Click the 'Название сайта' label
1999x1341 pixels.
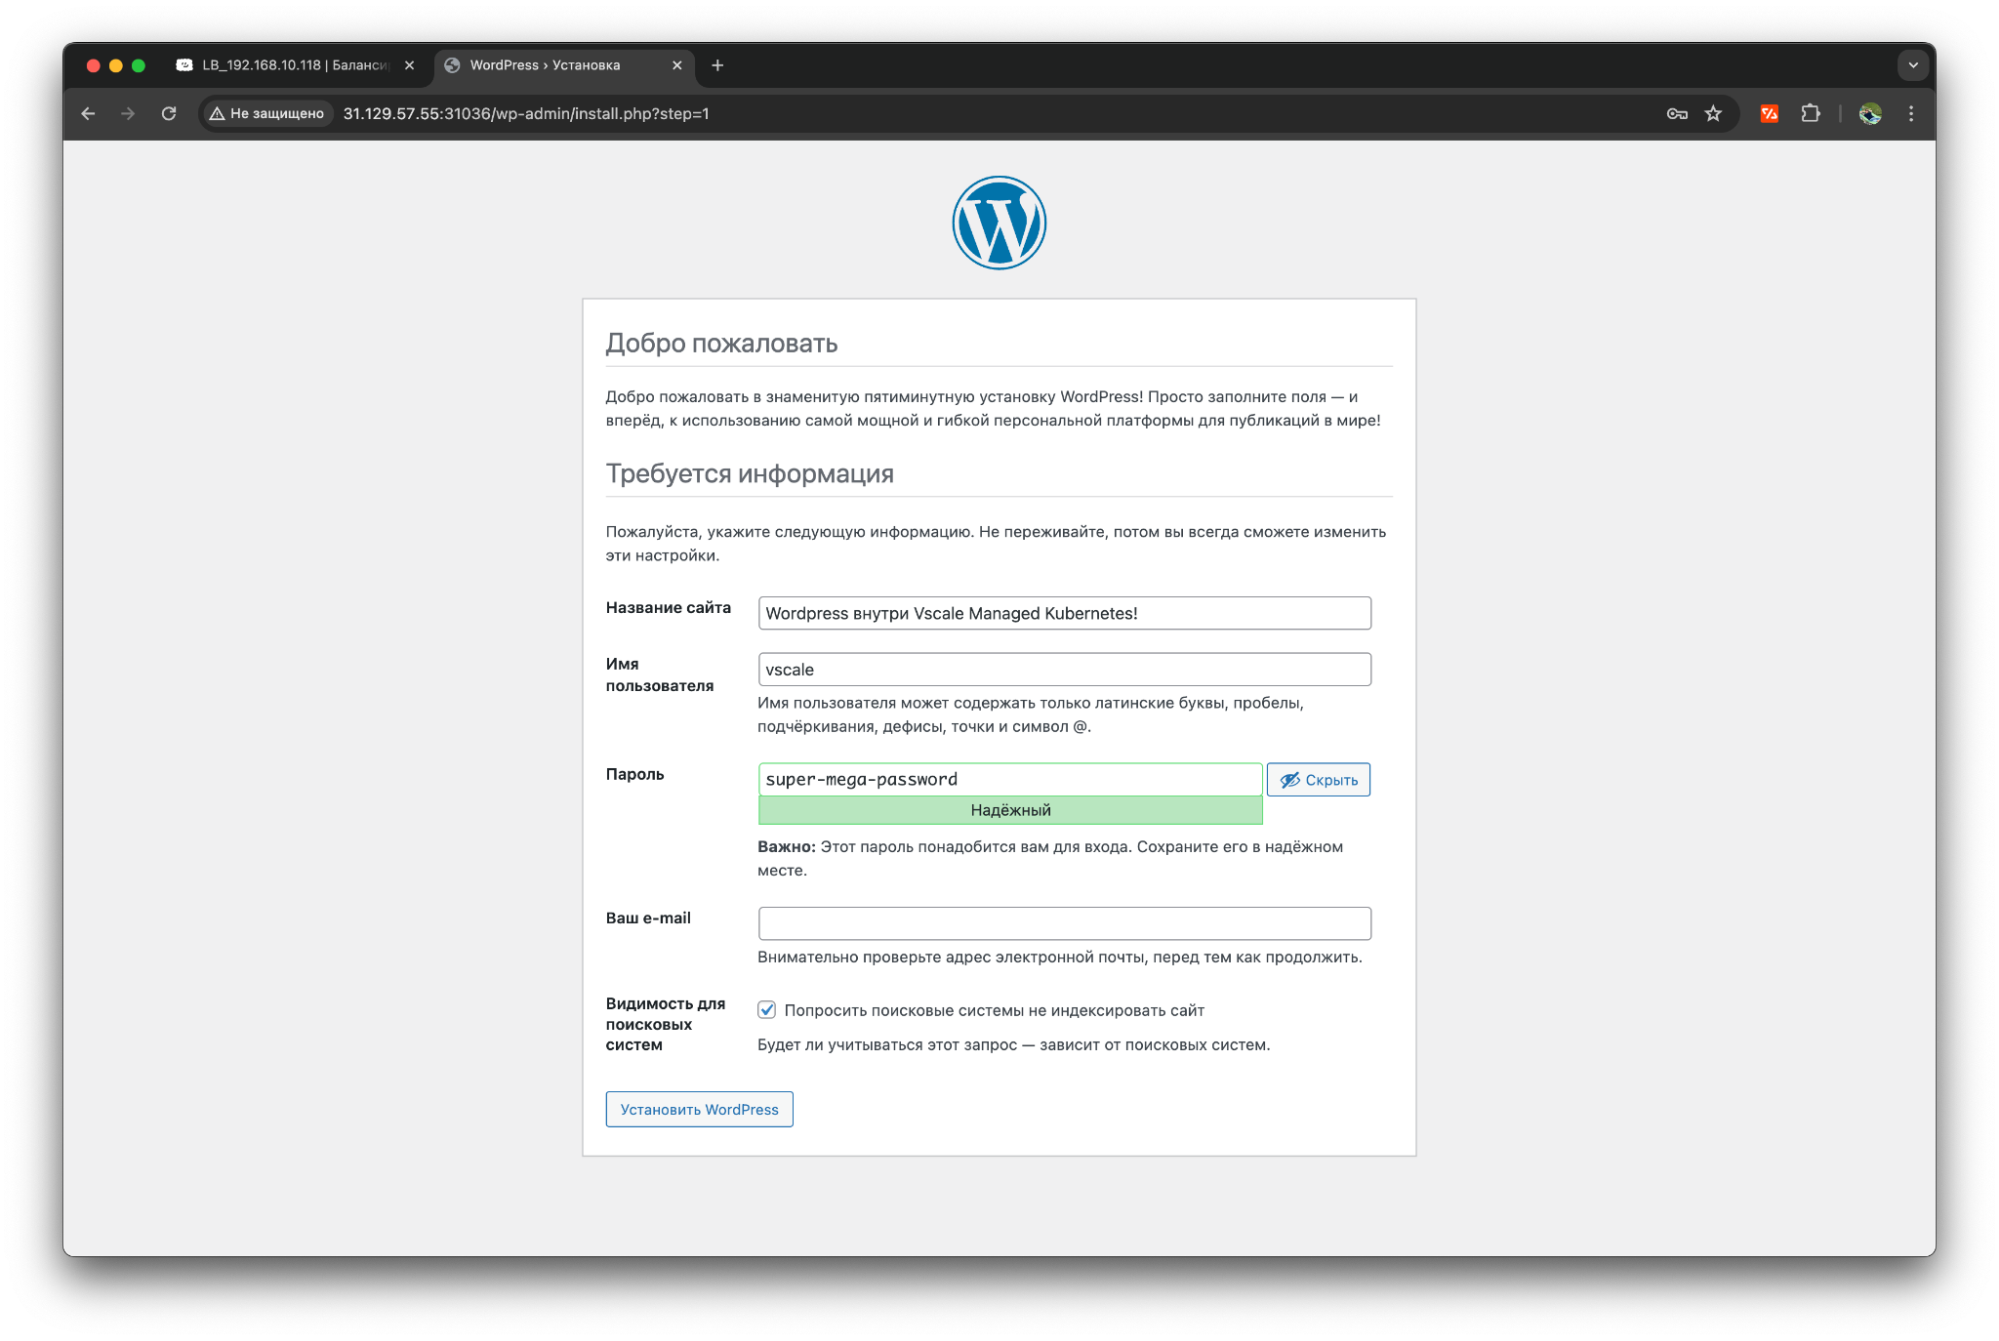pos(668,607)
